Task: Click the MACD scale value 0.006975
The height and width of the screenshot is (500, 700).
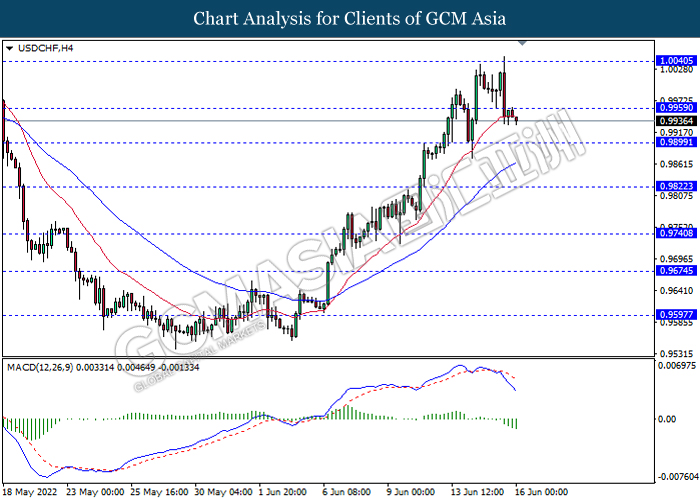Action: pyautogui.click(x=677, y=366)
